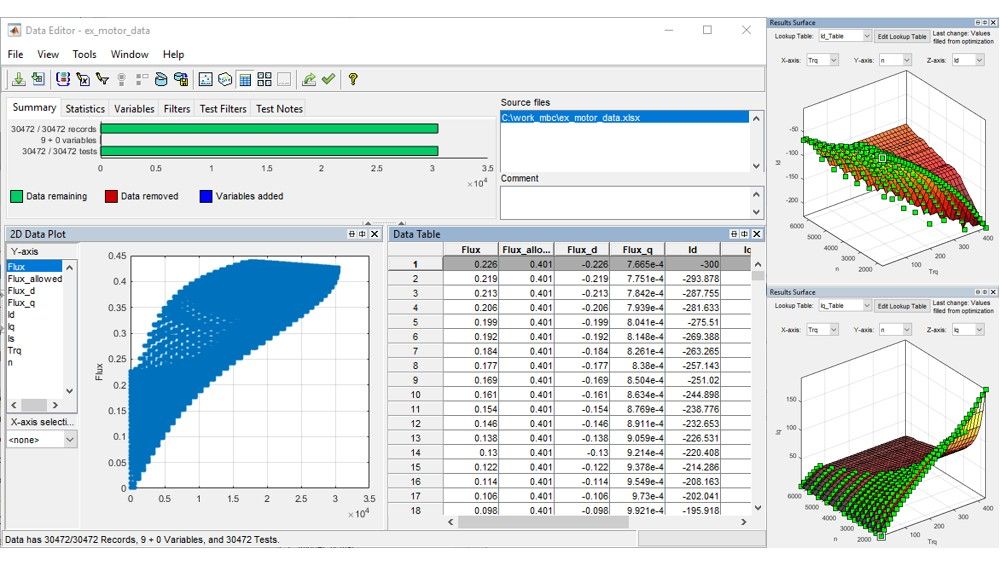Viewport: 1000px width, 562px height.
Task: Click the green checkmark toolbar icon
Action: click(x=328, y=79)
